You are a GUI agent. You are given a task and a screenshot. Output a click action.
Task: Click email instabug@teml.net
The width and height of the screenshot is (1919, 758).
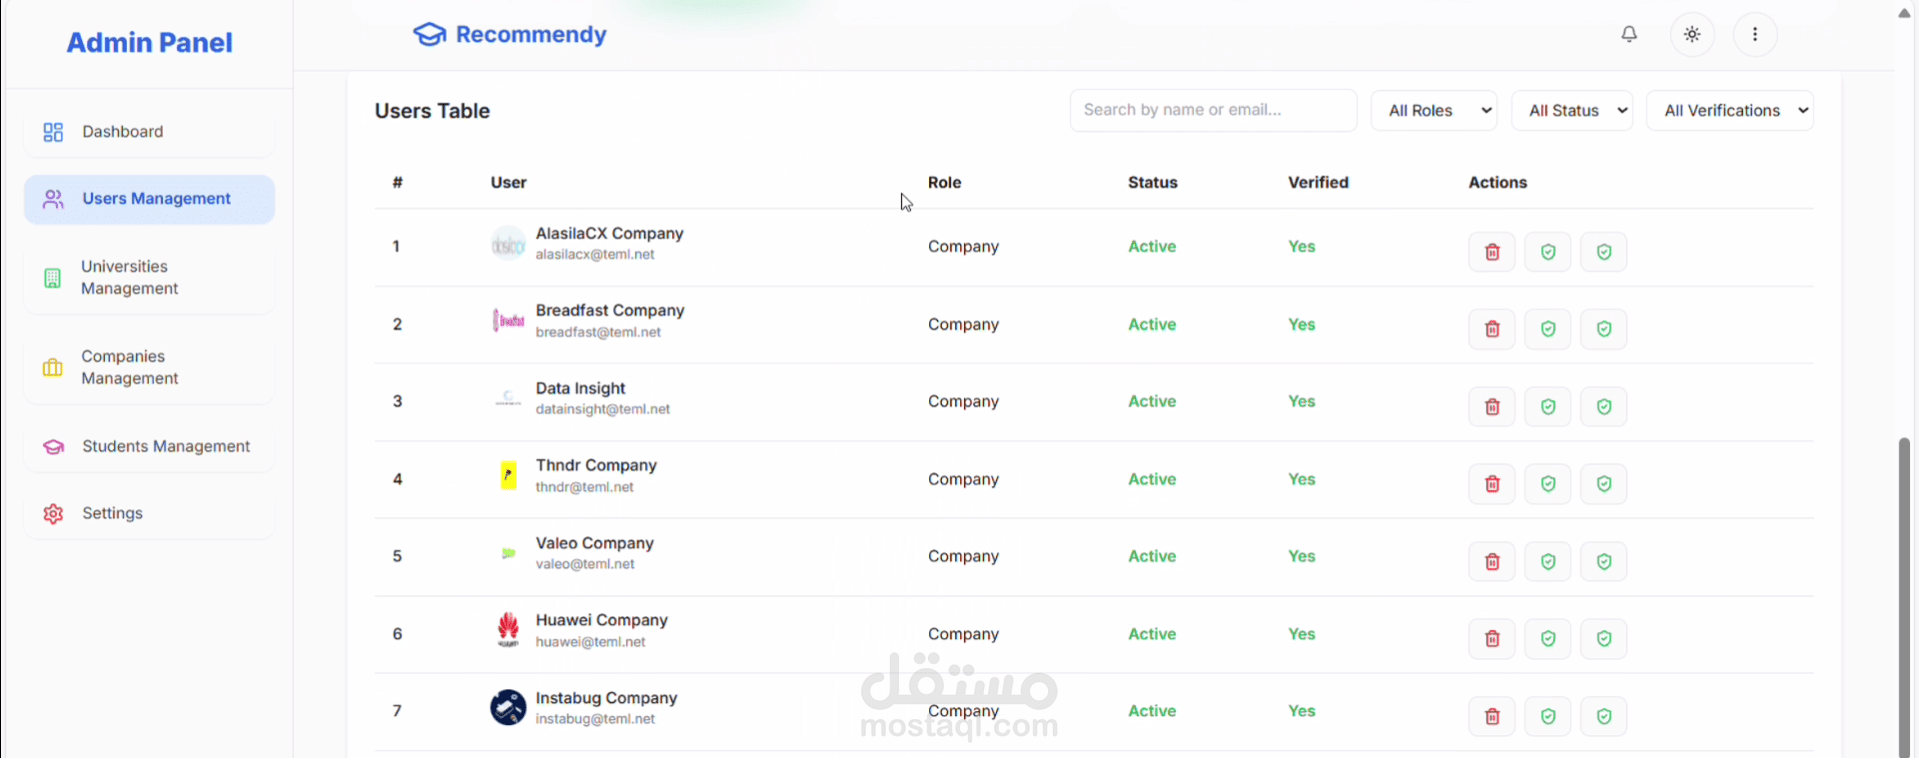click(595, 719)
